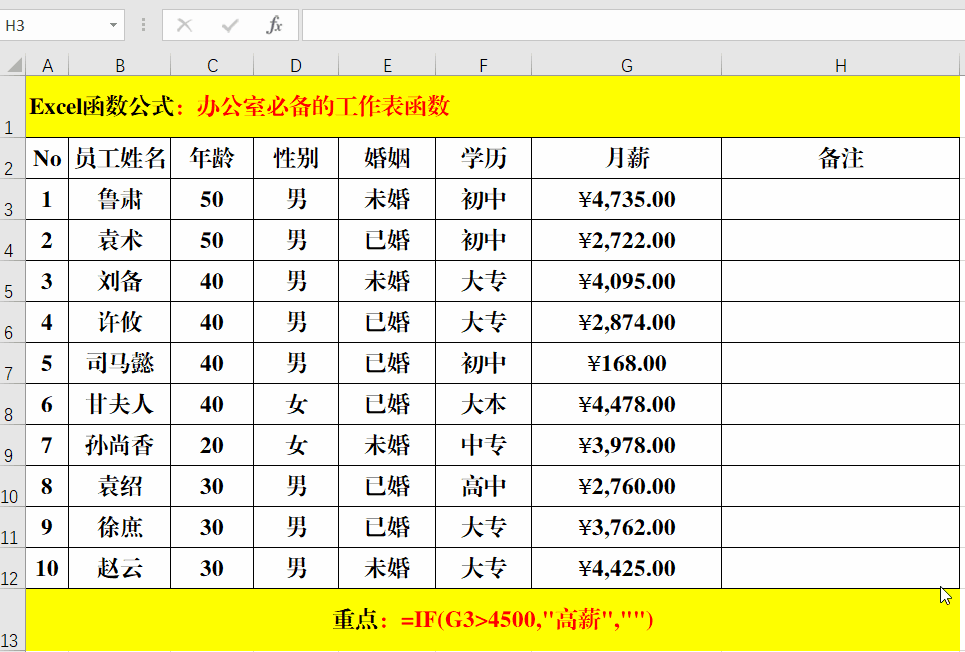Screen dimensions: 965x652
Task: Select row 1 header
Action: click(12, 107)
